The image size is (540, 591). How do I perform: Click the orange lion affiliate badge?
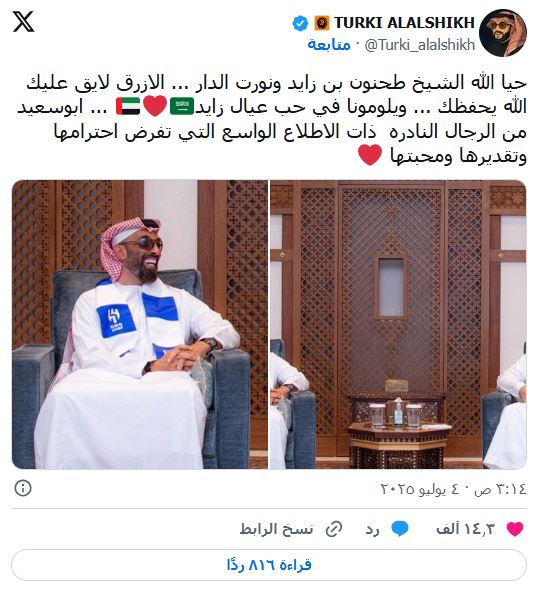click(321, 23)
